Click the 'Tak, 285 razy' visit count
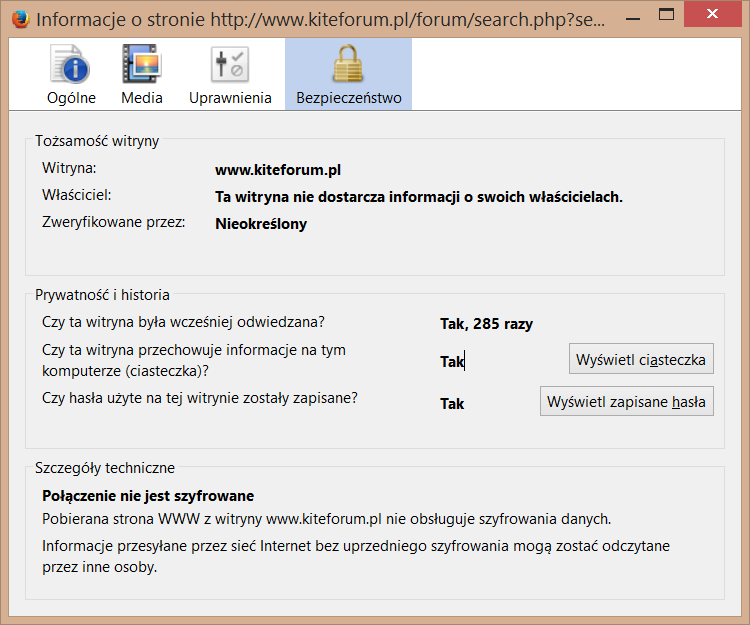This screenshot has width=750, height=625. [486, 324]
